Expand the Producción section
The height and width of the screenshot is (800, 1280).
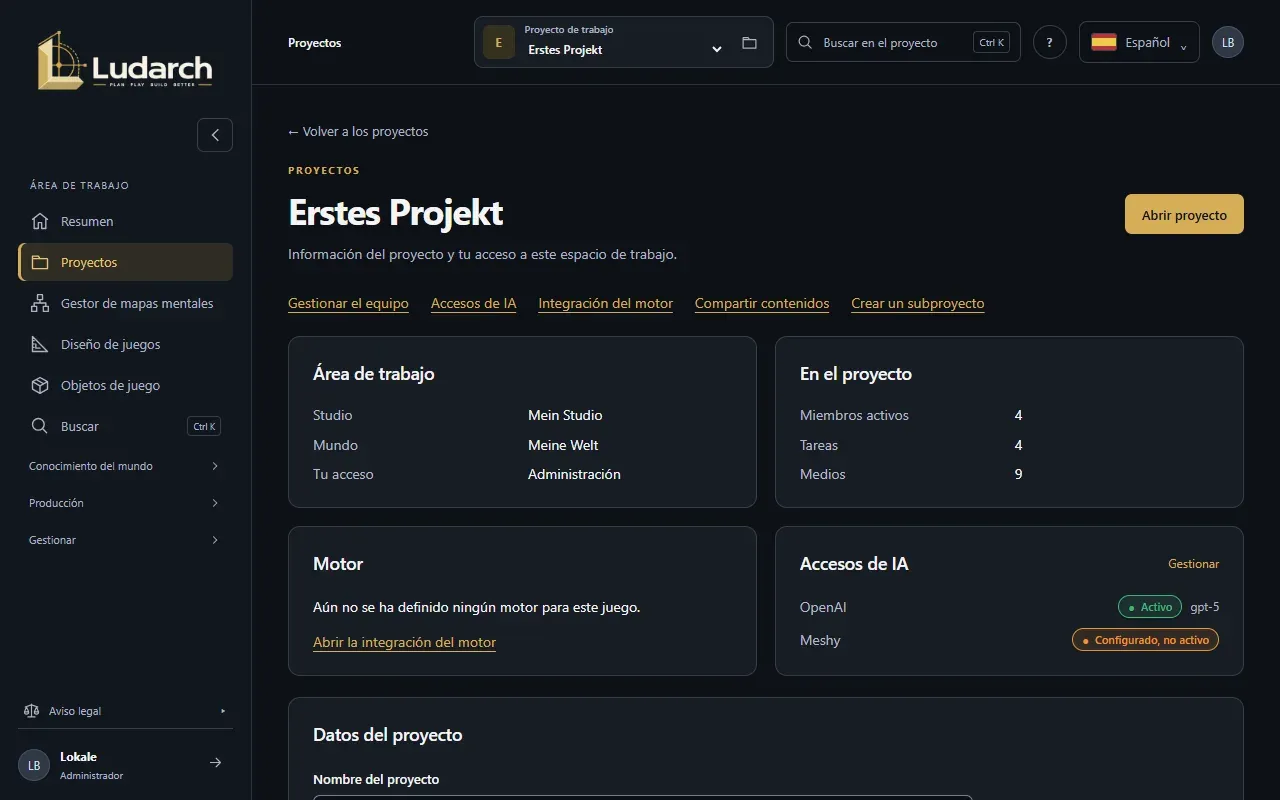125,503
